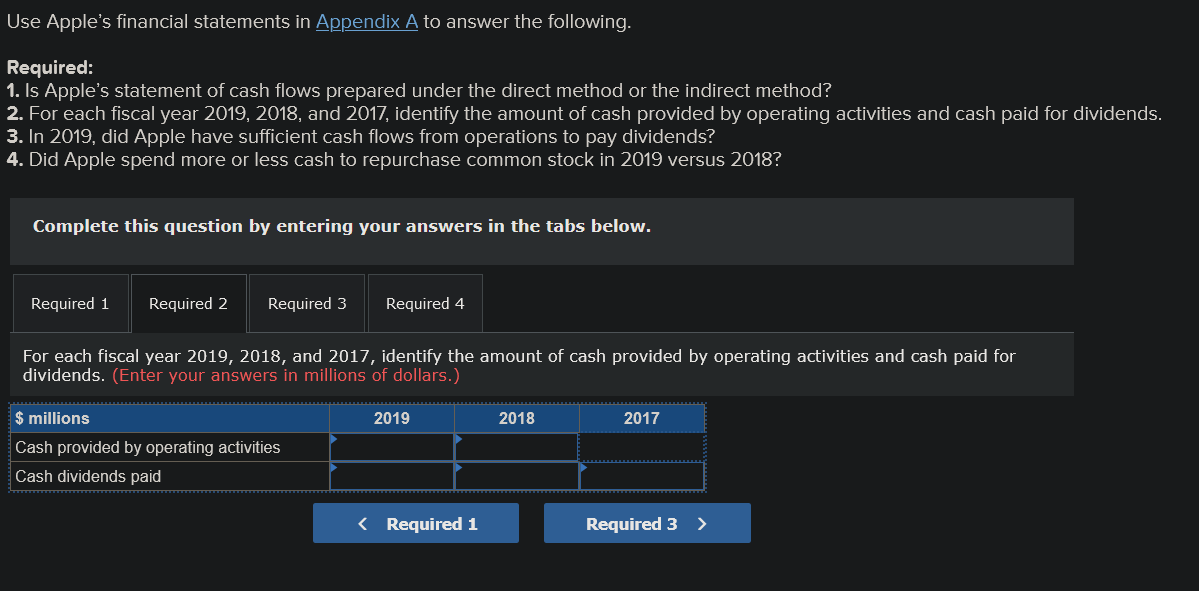This screenshot has height=591, width=1199.
Task: Click the hint marker in 2019 dividends paid cell
Action: click(335, 467)
